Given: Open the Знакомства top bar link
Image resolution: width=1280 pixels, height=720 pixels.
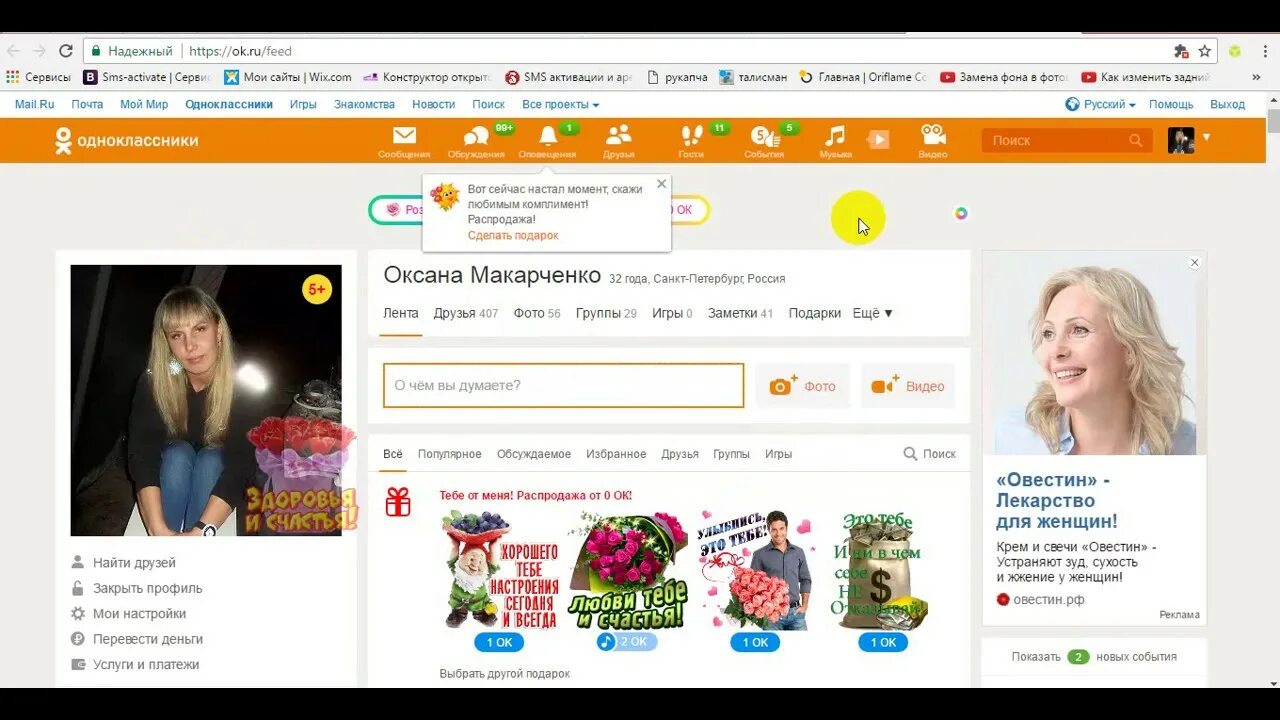Looking at the screenshot, I should tap(364, 104).
